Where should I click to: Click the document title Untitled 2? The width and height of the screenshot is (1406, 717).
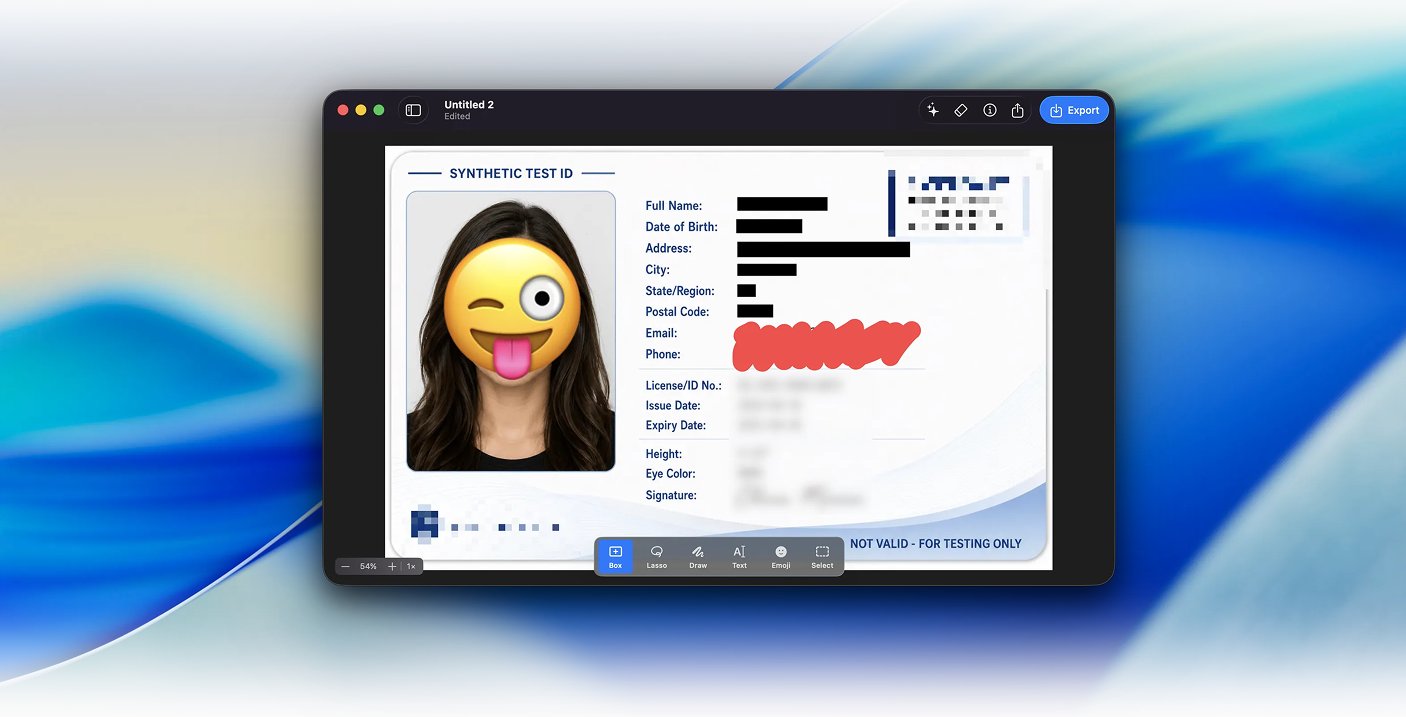click(469, 105)
